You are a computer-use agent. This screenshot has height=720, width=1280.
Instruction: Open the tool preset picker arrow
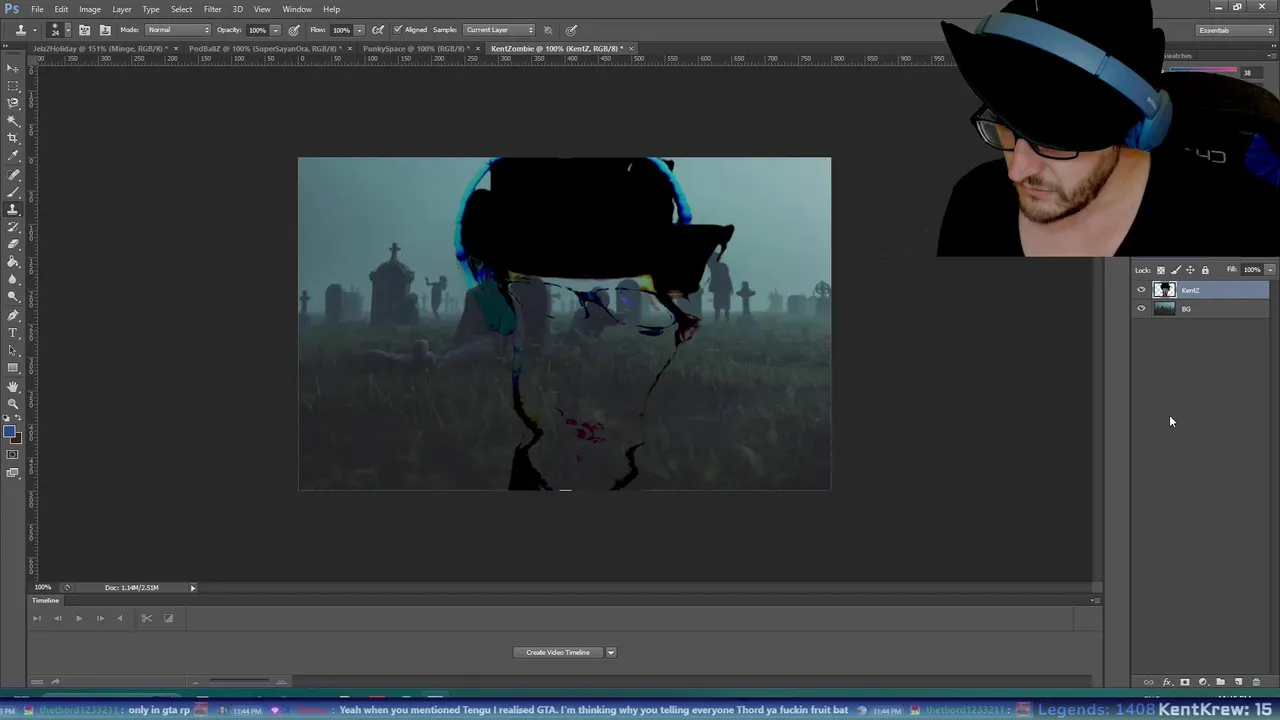click(x=34, y=30)
